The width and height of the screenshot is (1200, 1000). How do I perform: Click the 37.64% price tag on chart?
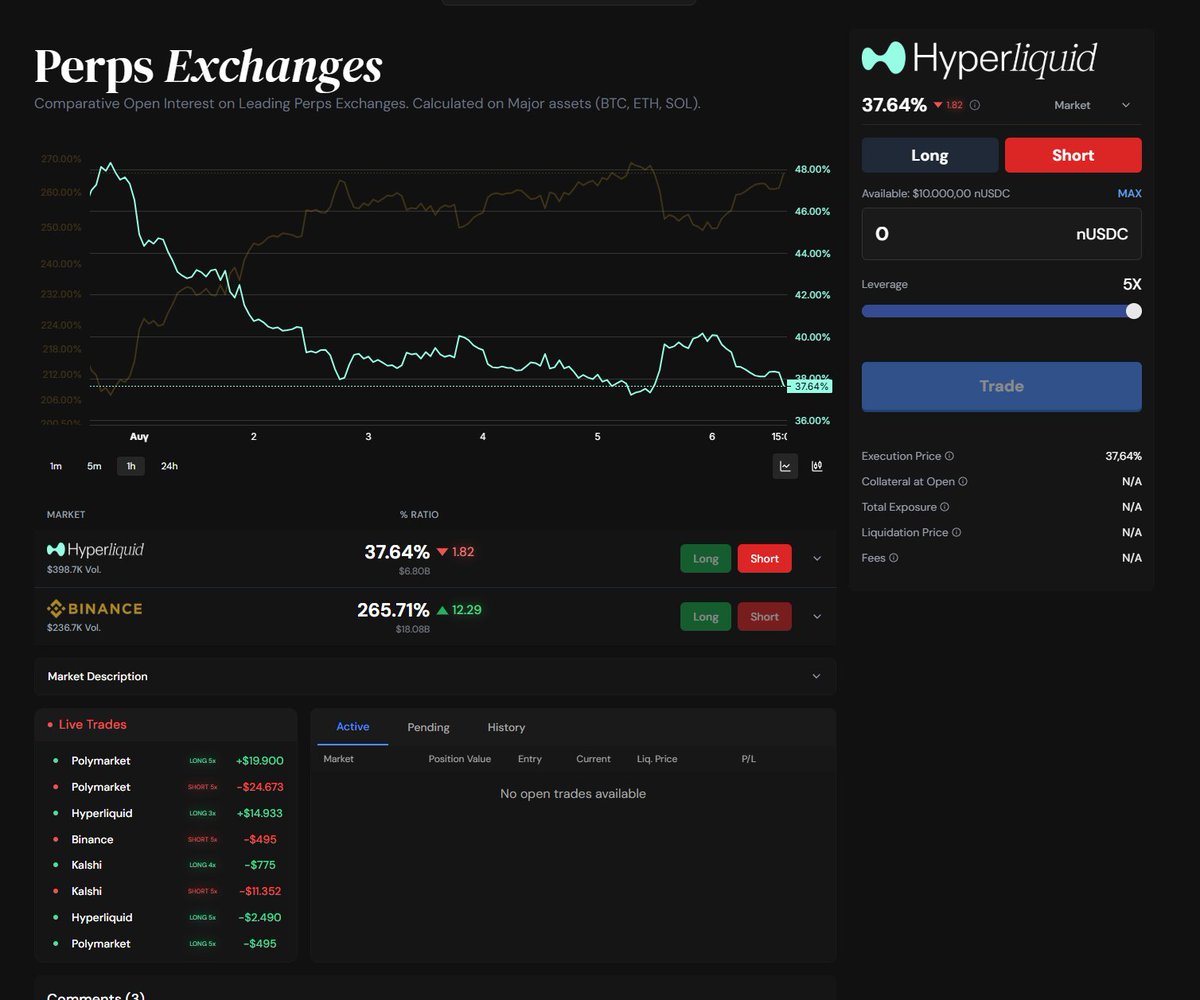(x=810, y=386)
